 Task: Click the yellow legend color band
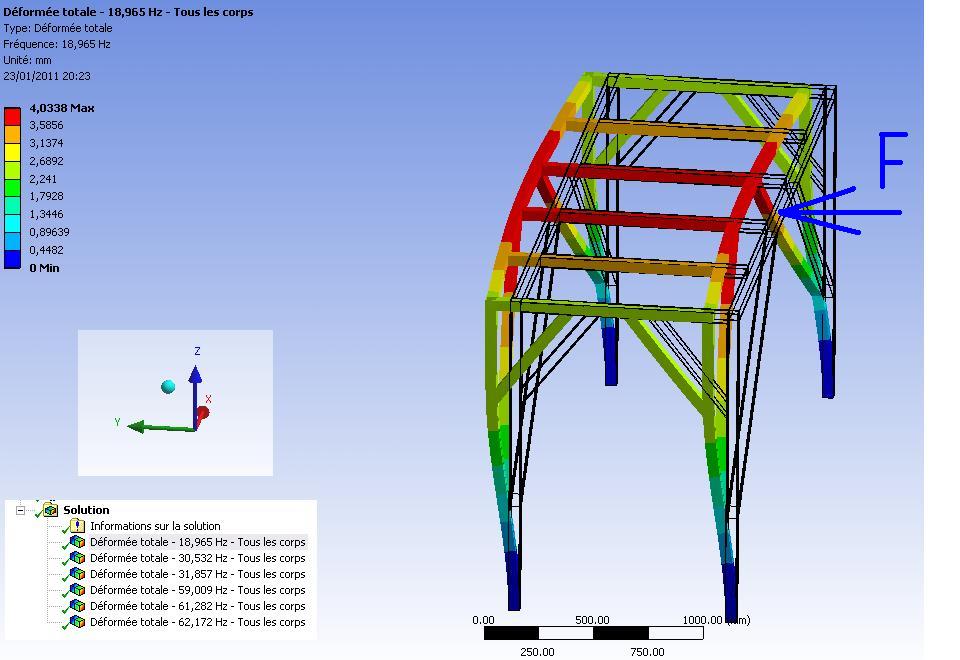click(12, 152)
